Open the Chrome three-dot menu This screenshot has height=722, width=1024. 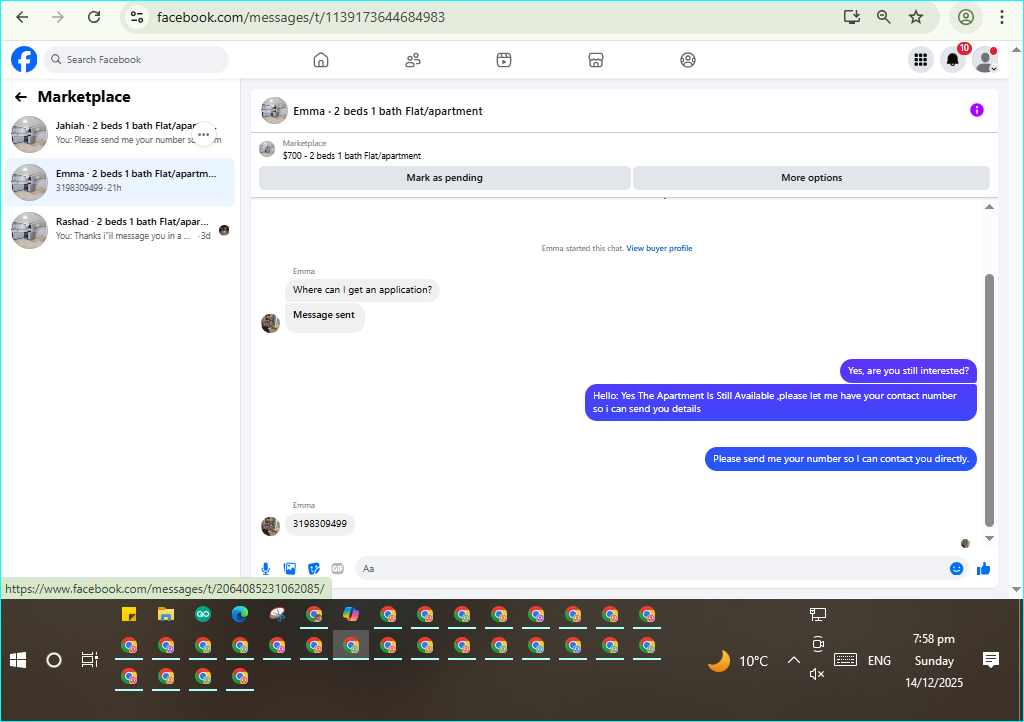1002,17
